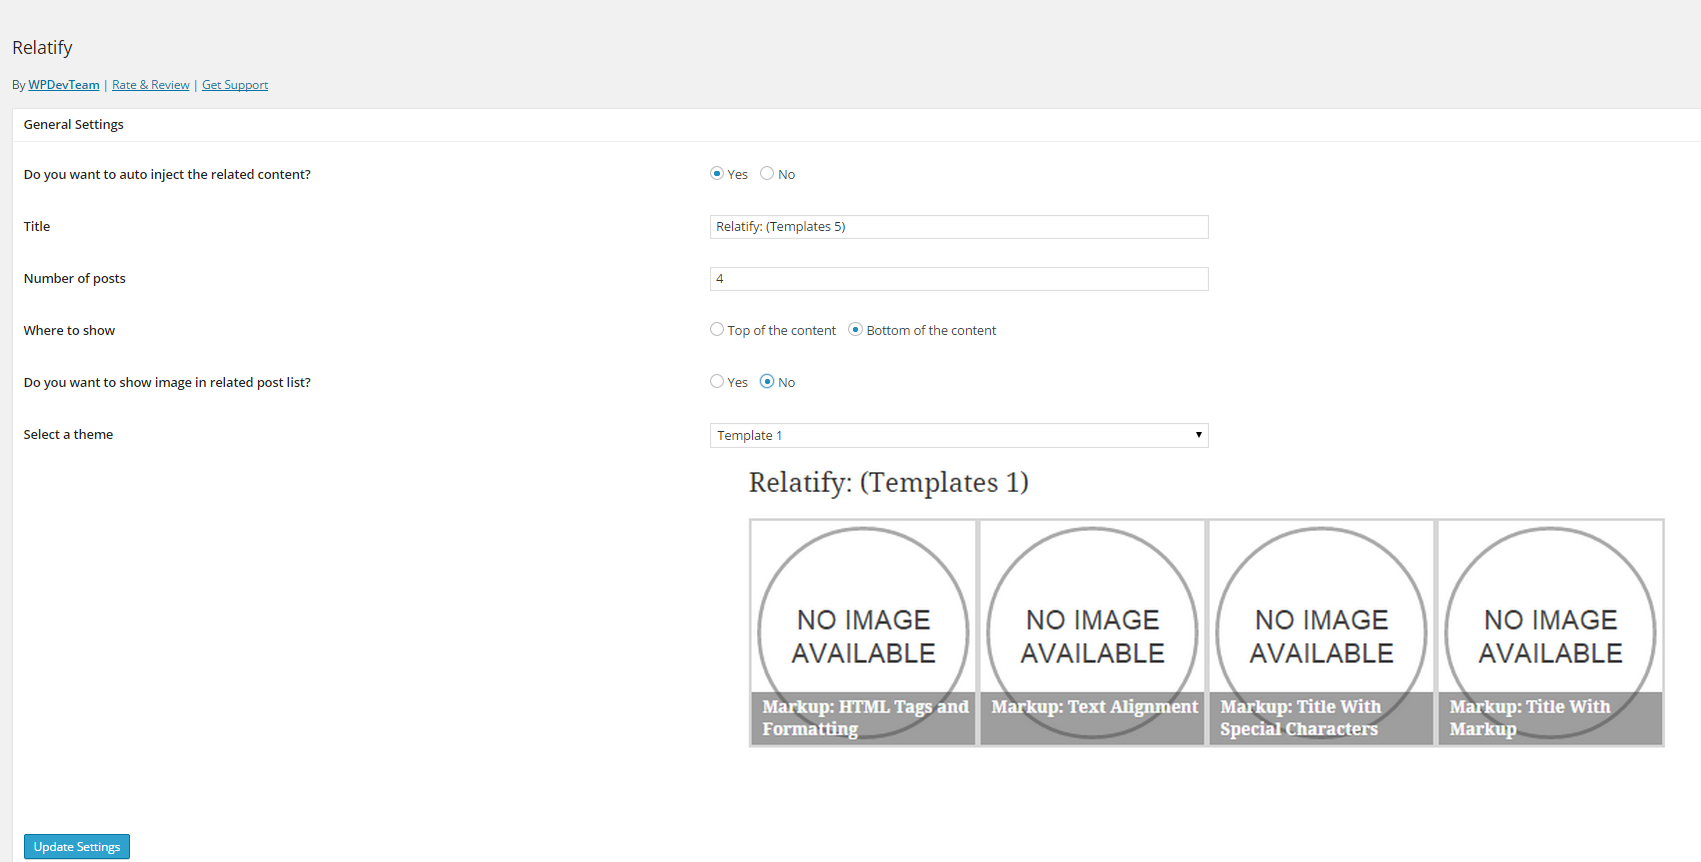This screenshot has height=862, width=1701.
Task: Open the Get Support link
Action: click(x=235, y=85)
